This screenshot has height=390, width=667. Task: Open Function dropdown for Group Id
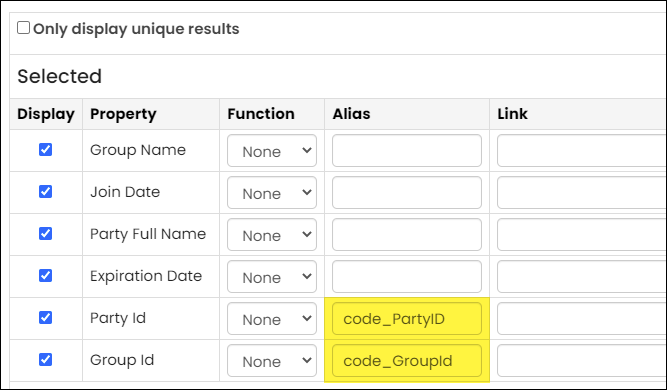point(272,361)
